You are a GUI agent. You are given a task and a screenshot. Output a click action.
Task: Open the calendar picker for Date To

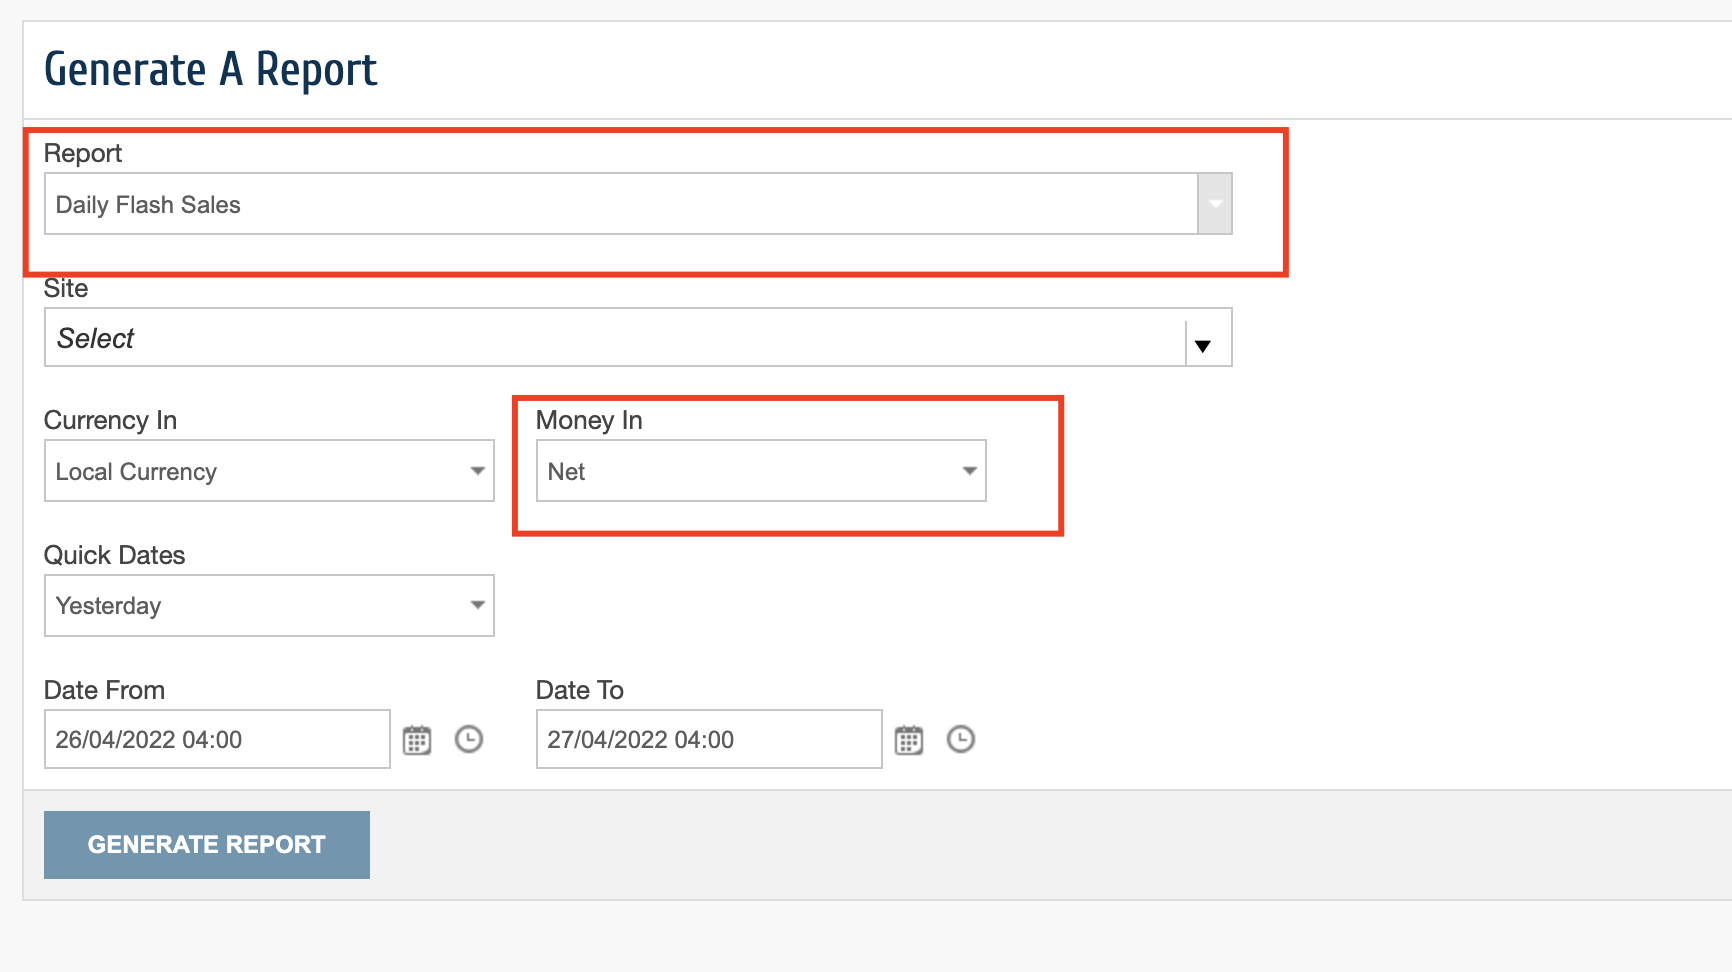(x=908, y=739)
